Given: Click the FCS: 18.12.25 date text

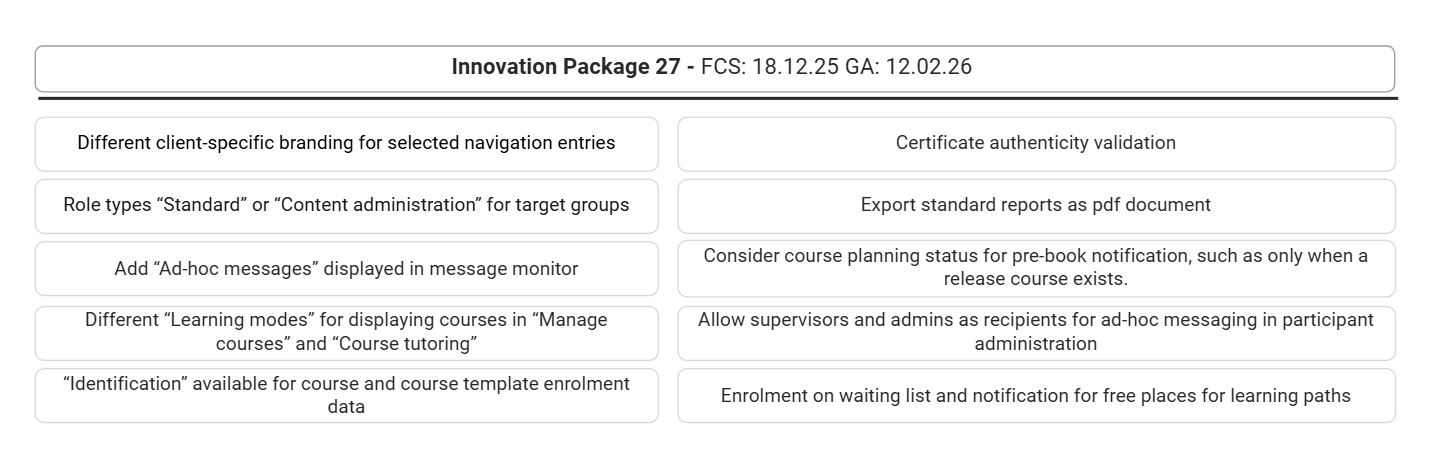Looking at the screenshot, I should (770, 67).
